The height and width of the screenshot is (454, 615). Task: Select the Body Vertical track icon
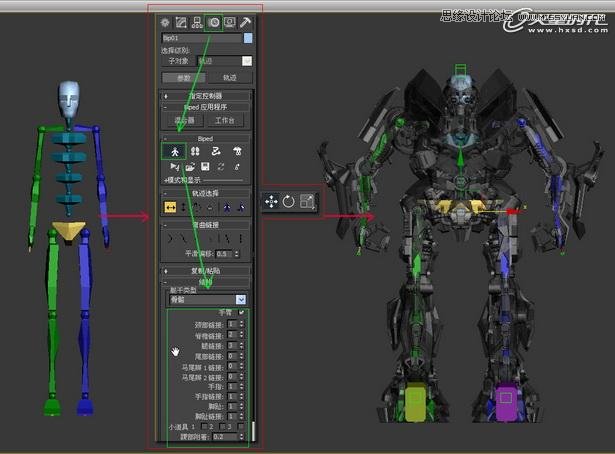tap(184, 207)
